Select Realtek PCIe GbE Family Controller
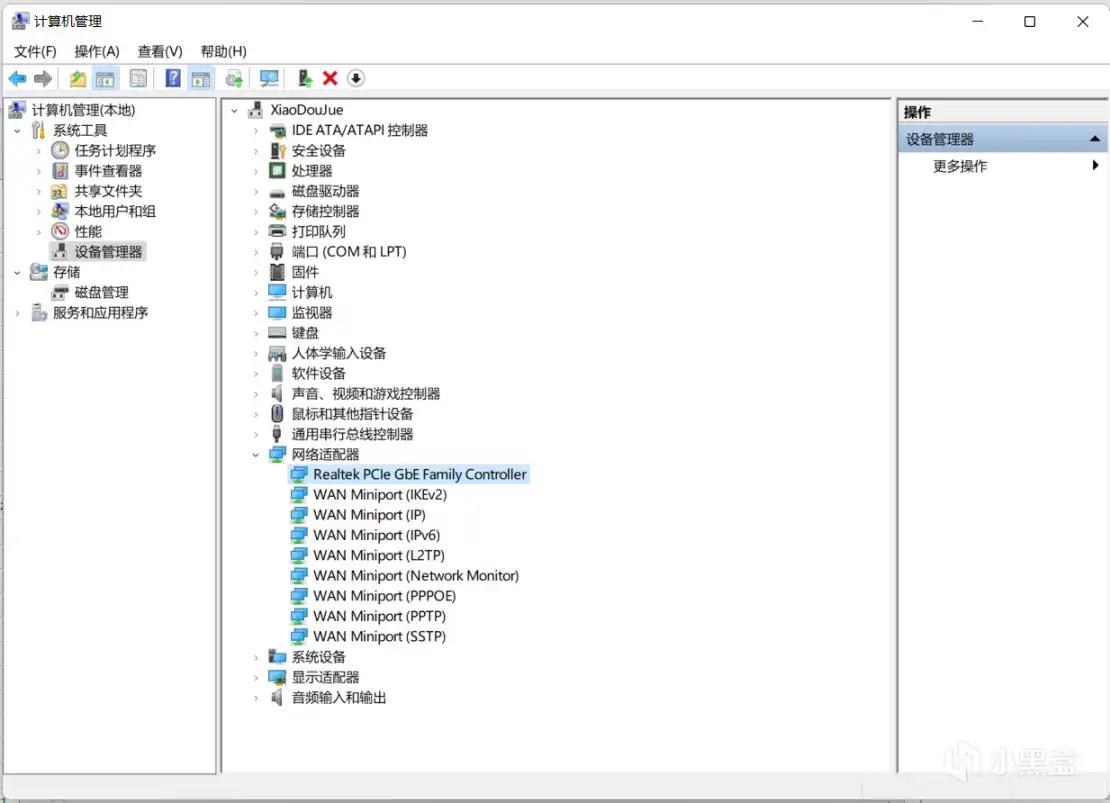Image resolution: width=1110 pixels, height=803 pixels. 419,474
